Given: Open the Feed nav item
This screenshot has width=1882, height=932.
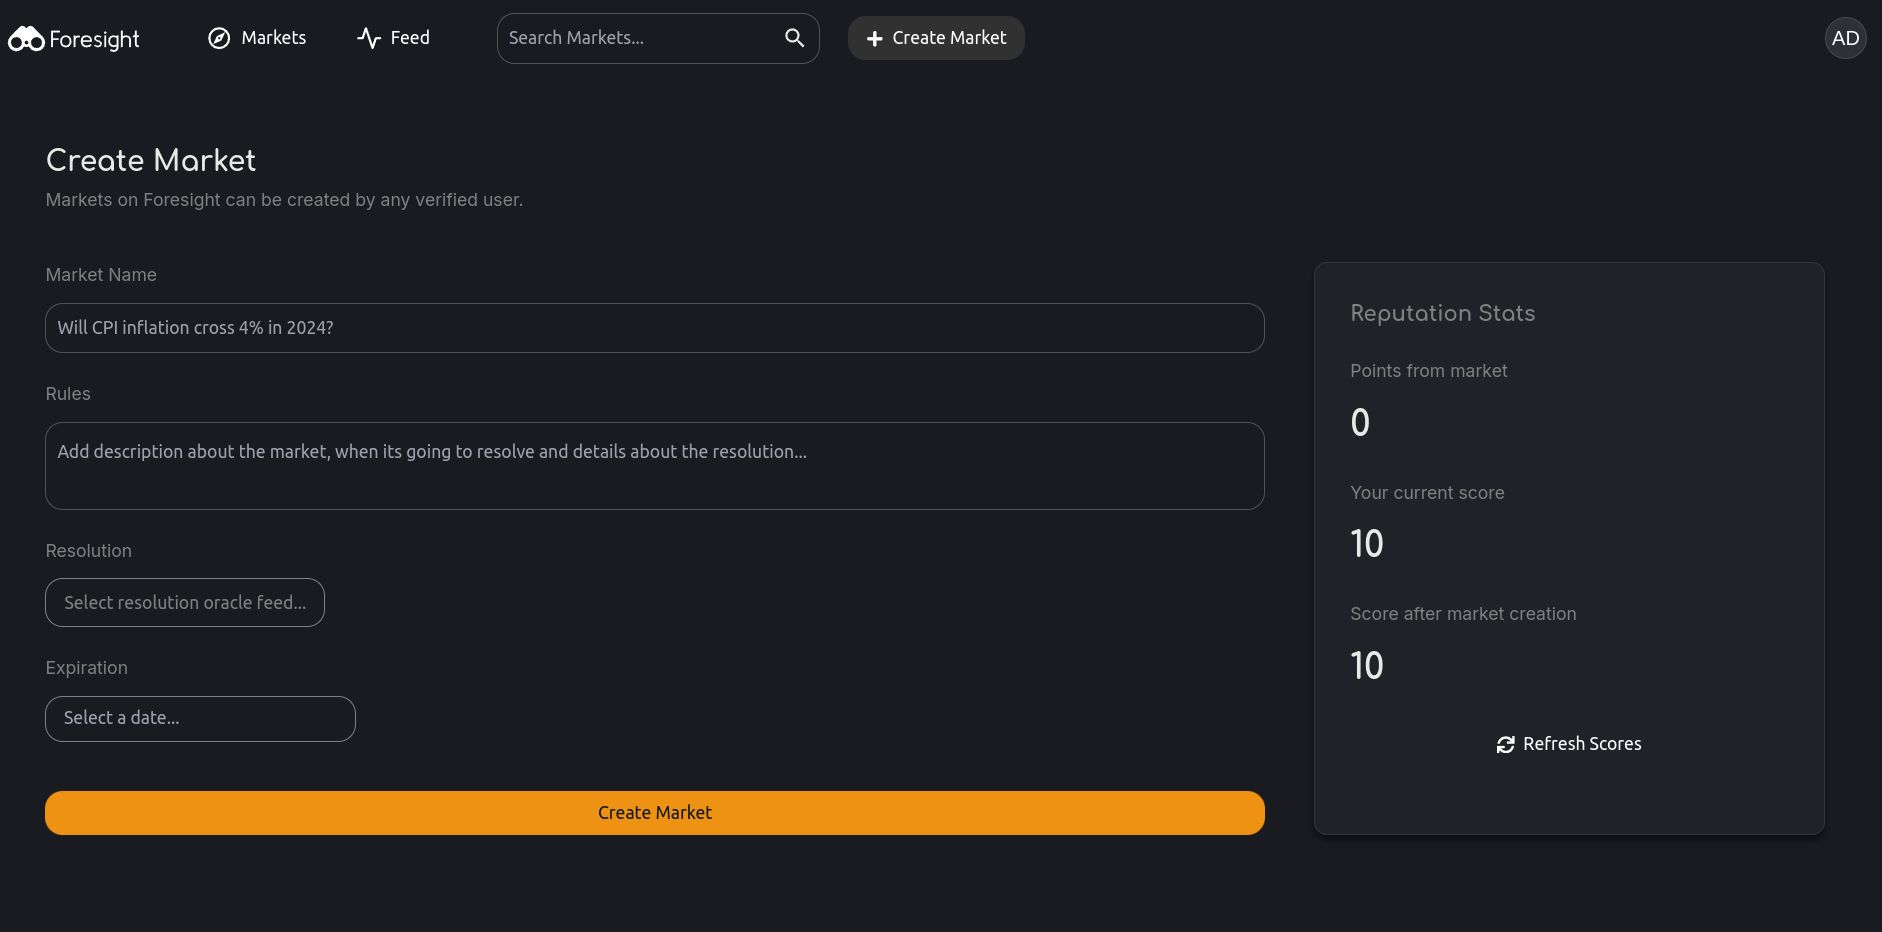Looking at the screenshot, I should (x=394, y=38).
